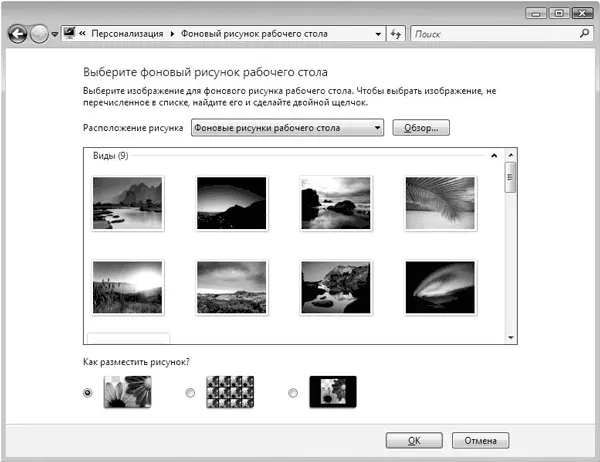
Task: Select the cloudy sky over hills wallpaper
Action: 232,287
